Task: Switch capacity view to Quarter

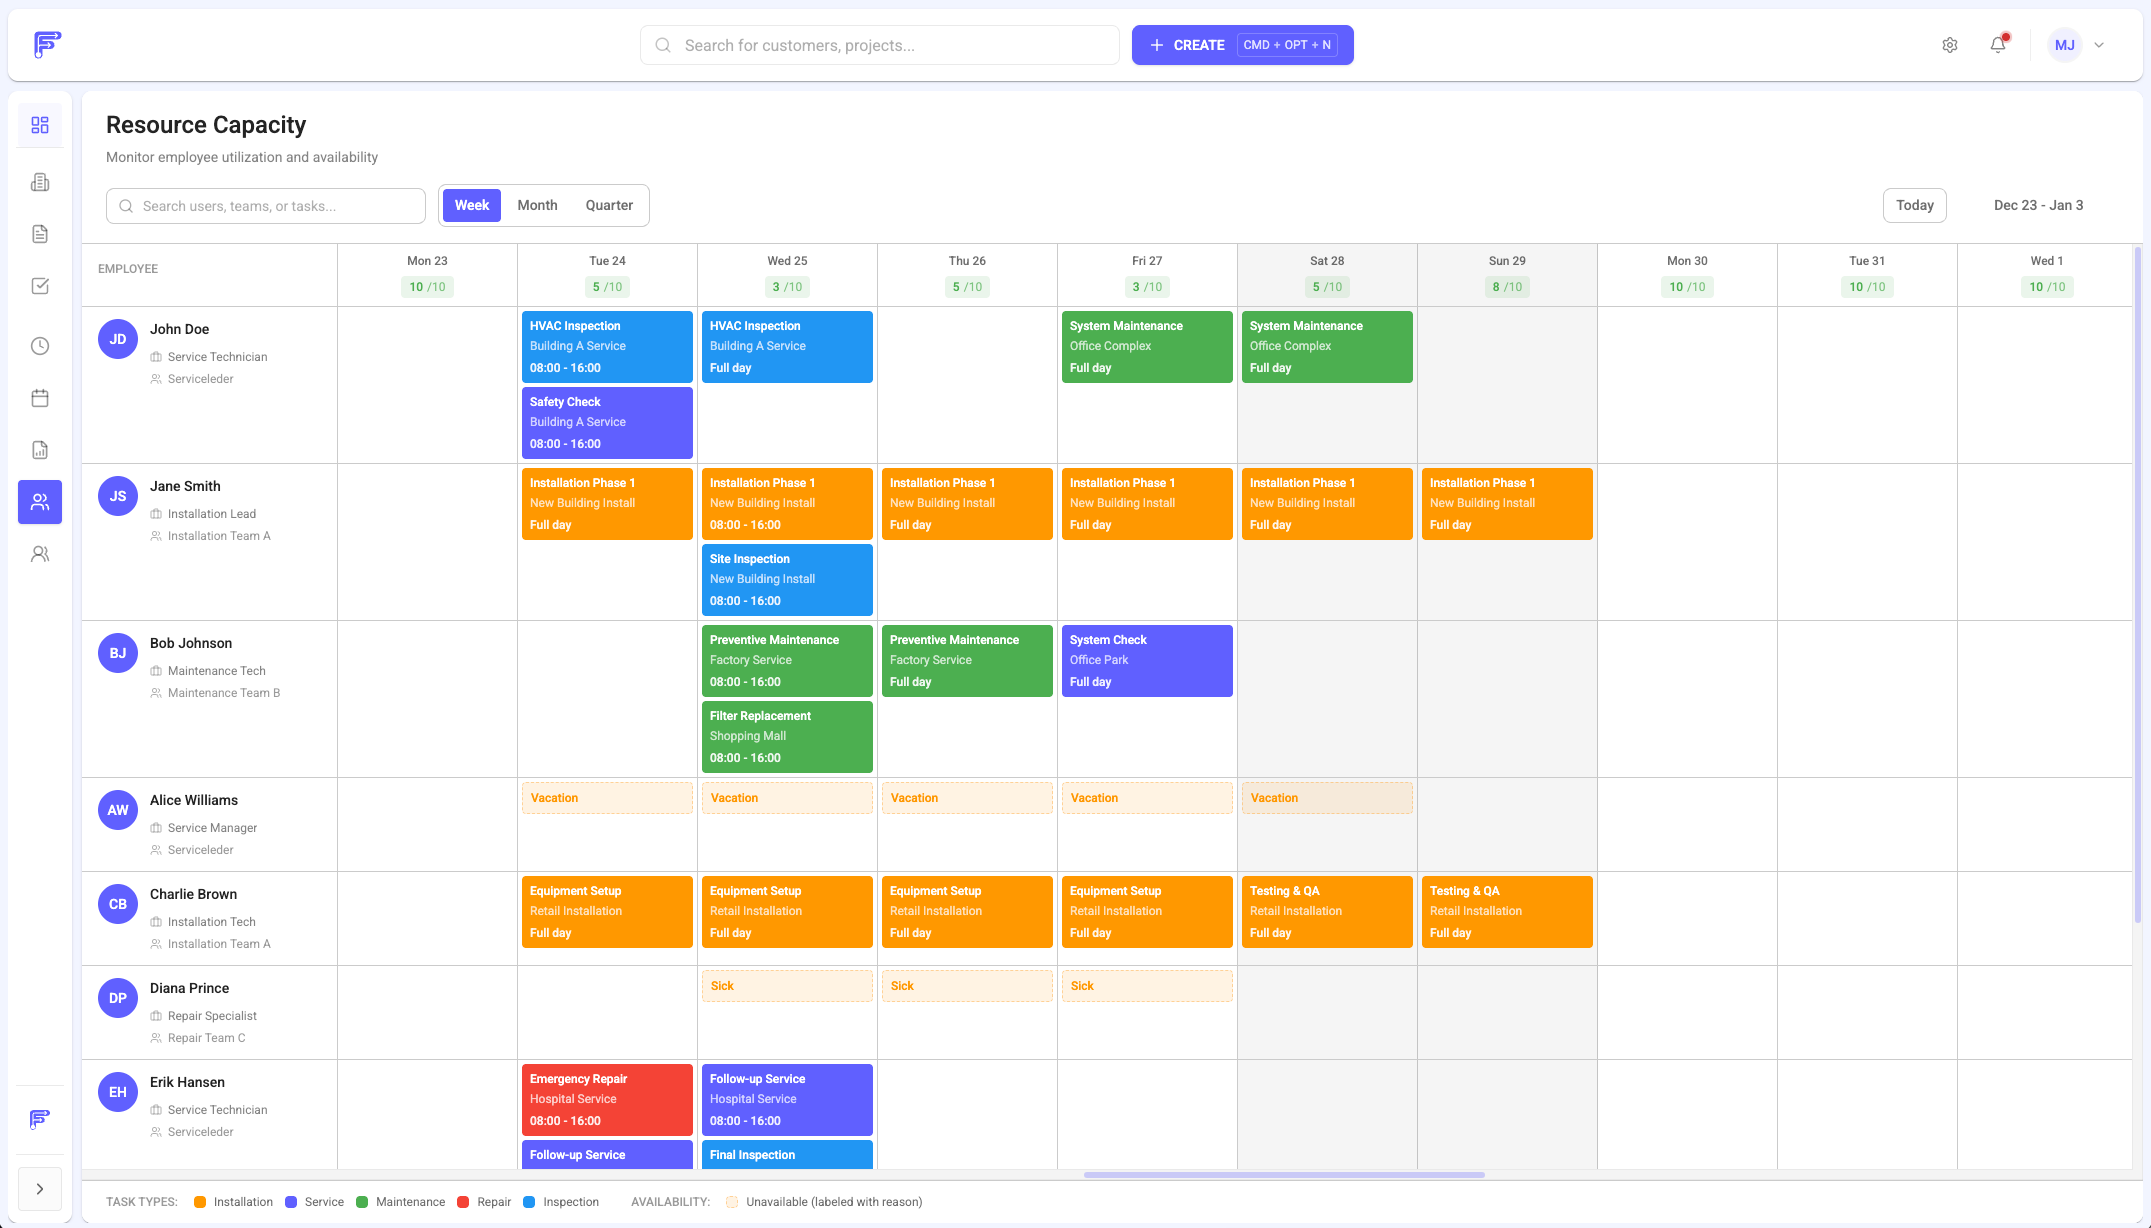Action: tap(609, 204)
